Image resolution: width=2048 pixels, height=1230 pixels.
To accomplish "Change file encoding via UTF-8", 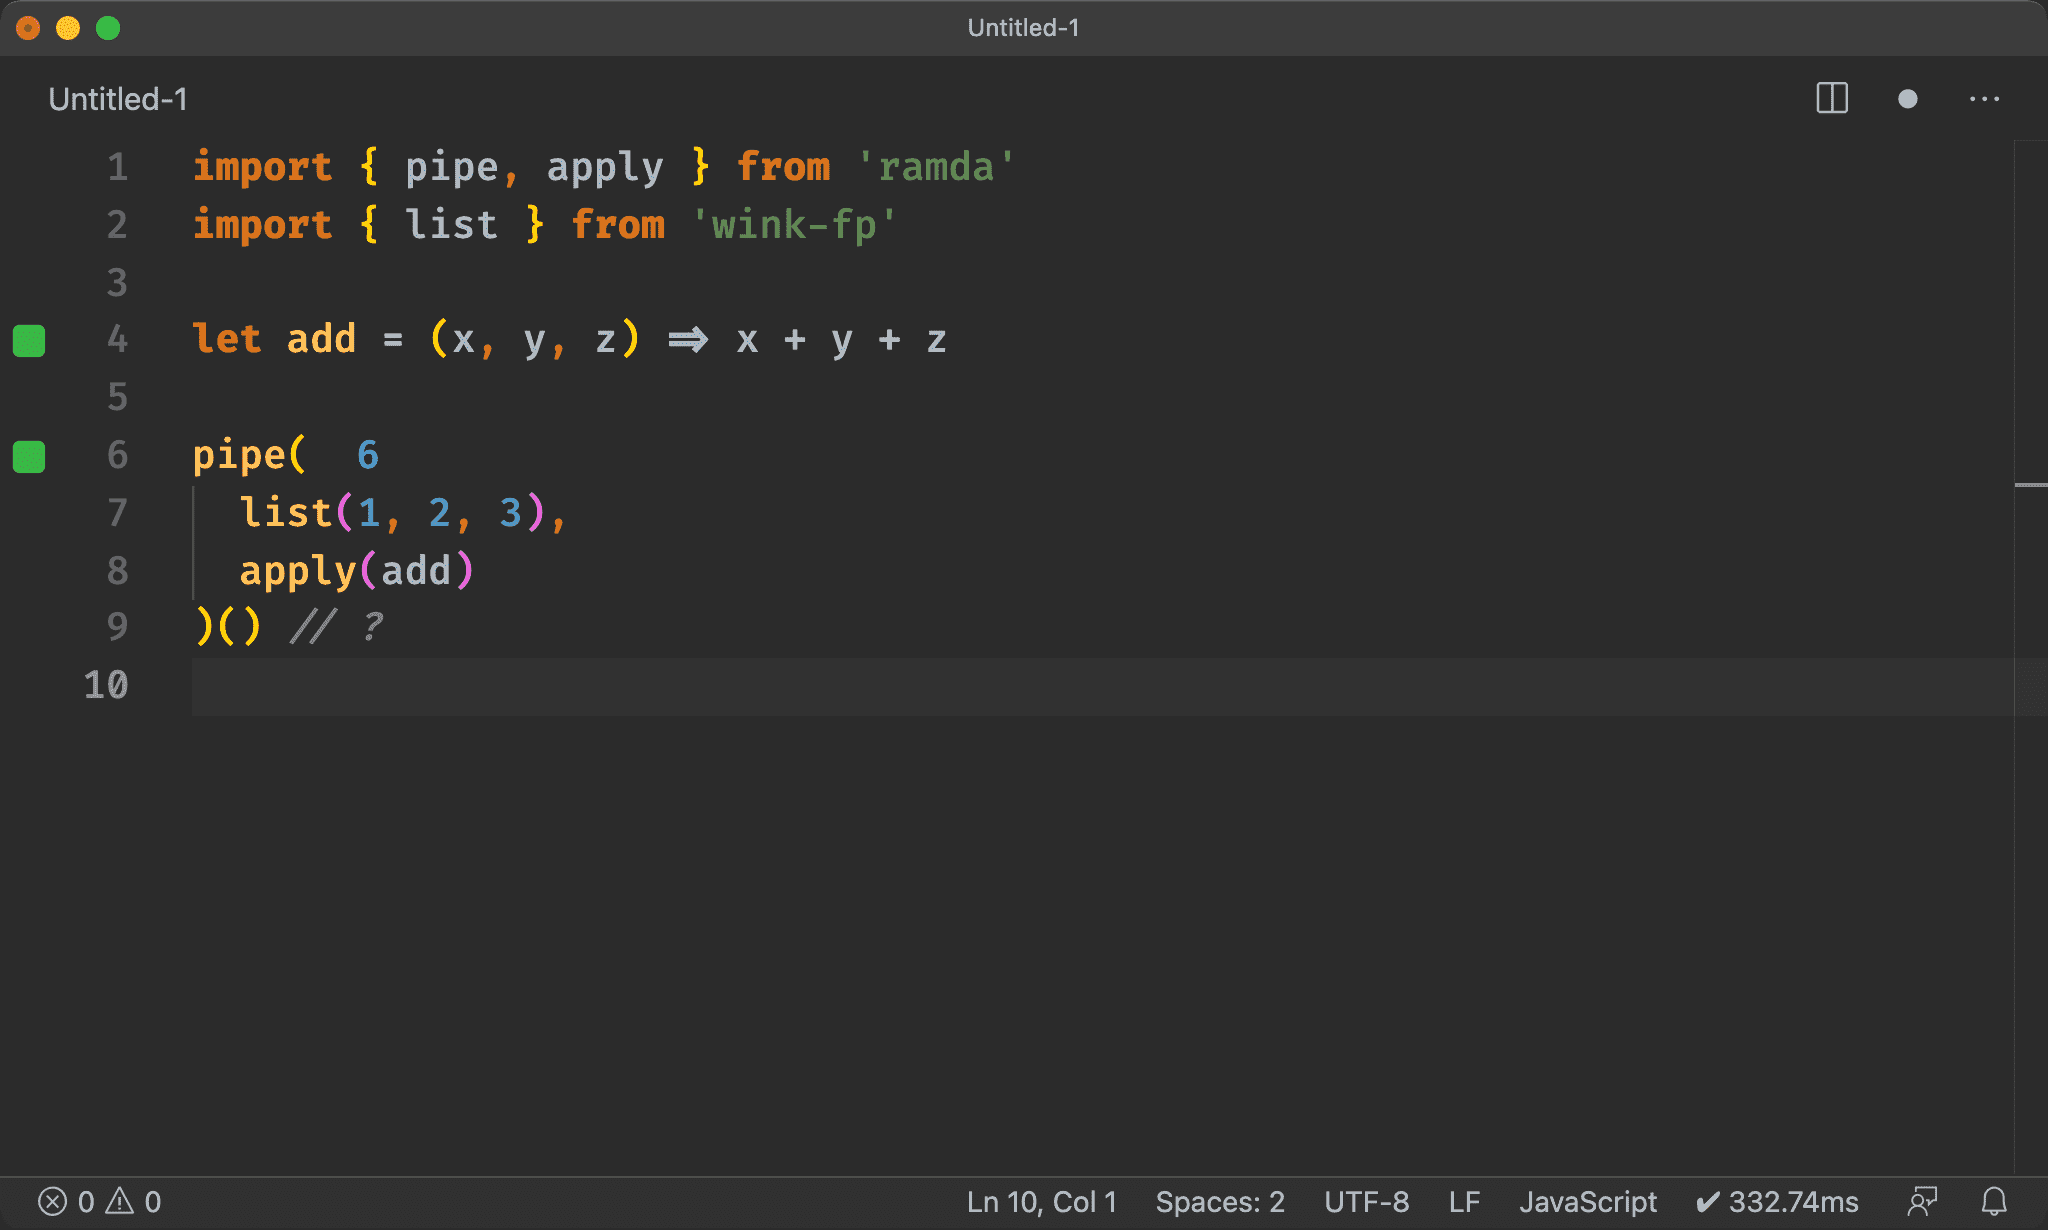I will pos(1366,1201).
